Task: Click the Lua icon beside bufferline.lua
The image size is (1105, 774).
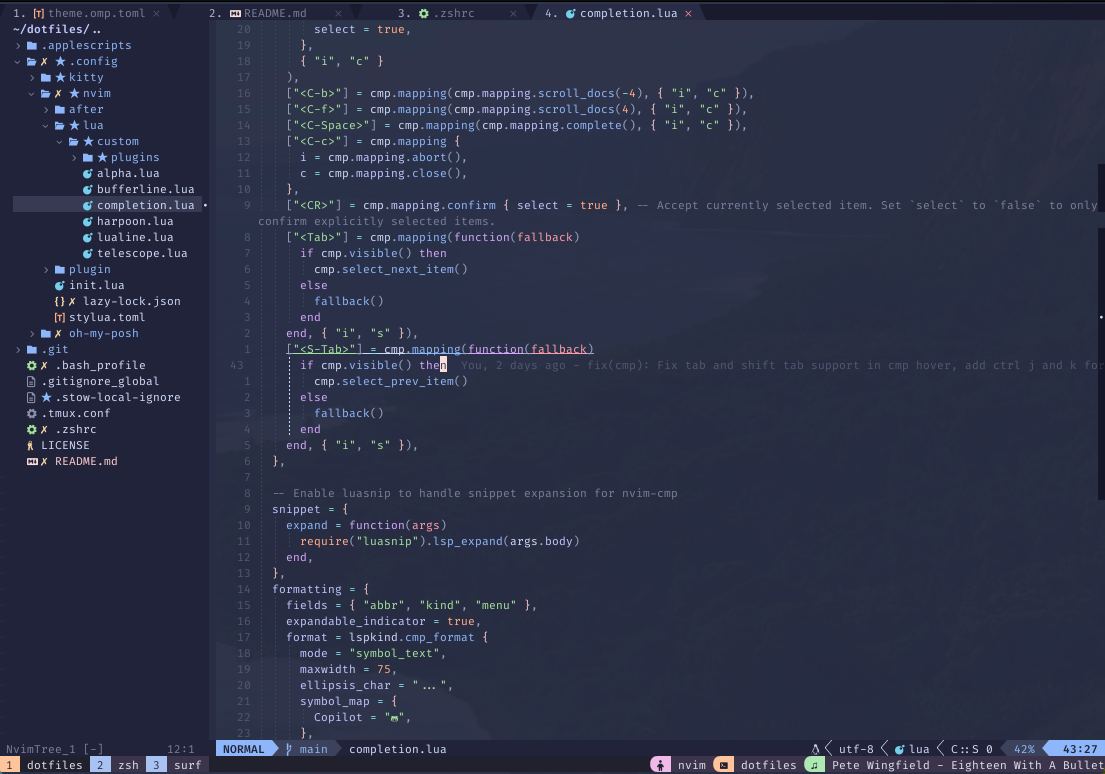Action: (x=87, y=189)
